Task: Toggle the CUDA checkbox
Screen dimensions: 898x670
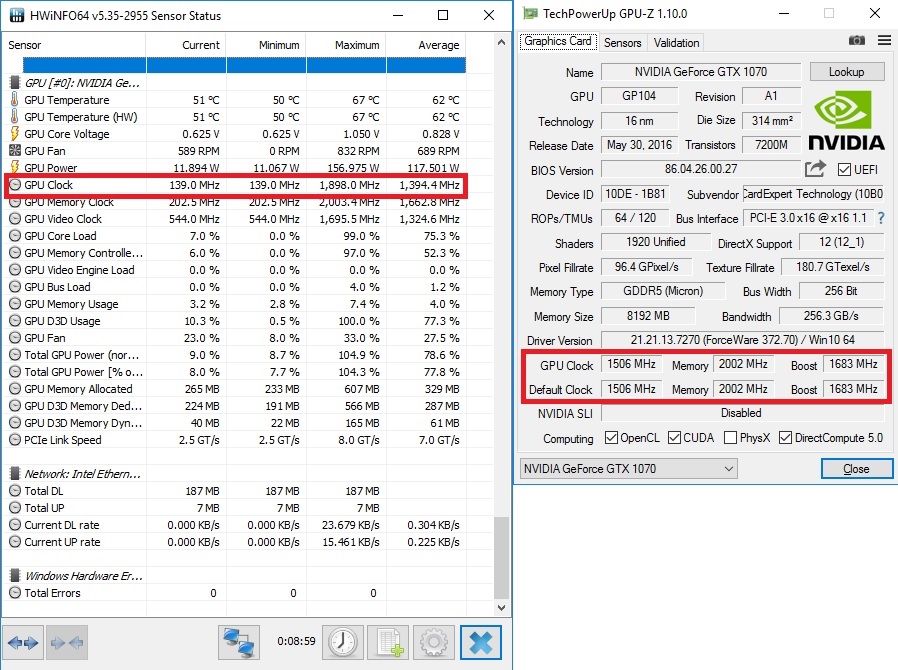Action: pyautogui.click(x=674, y=438)
